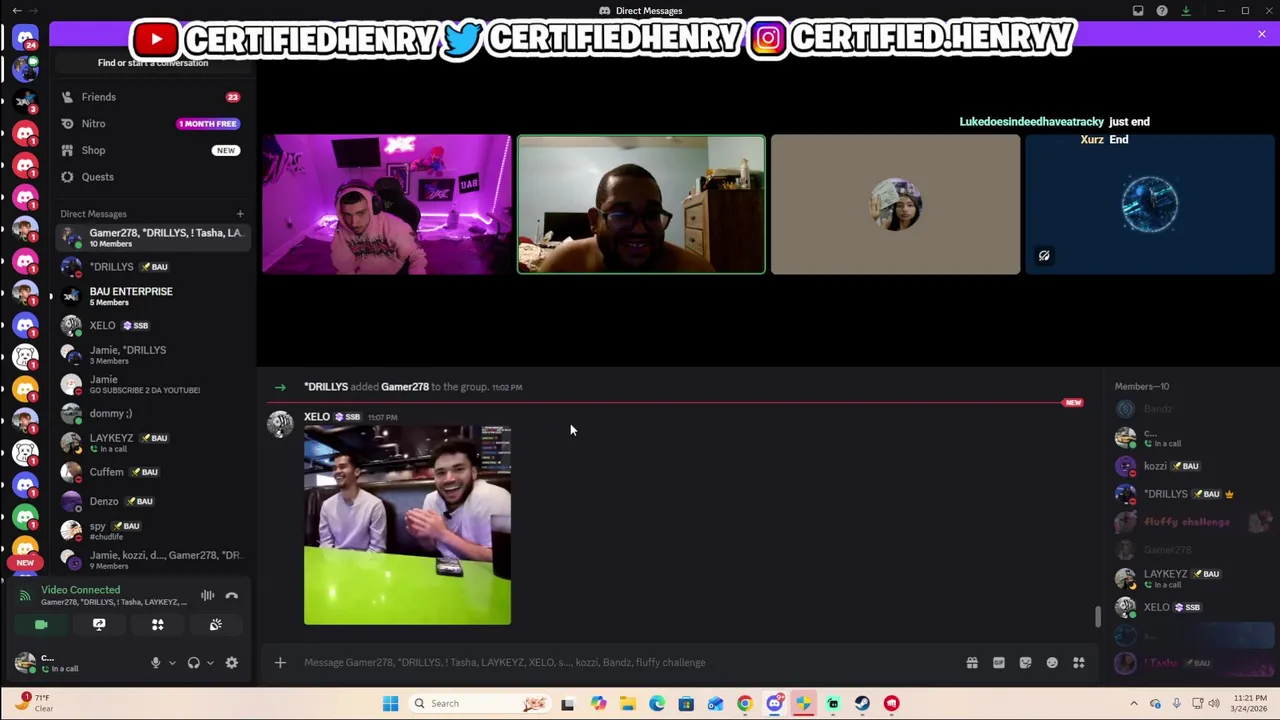1280x720 pixels.
Task: Open the Discord home direct messages icon
Action: click(x=25, y=38)
